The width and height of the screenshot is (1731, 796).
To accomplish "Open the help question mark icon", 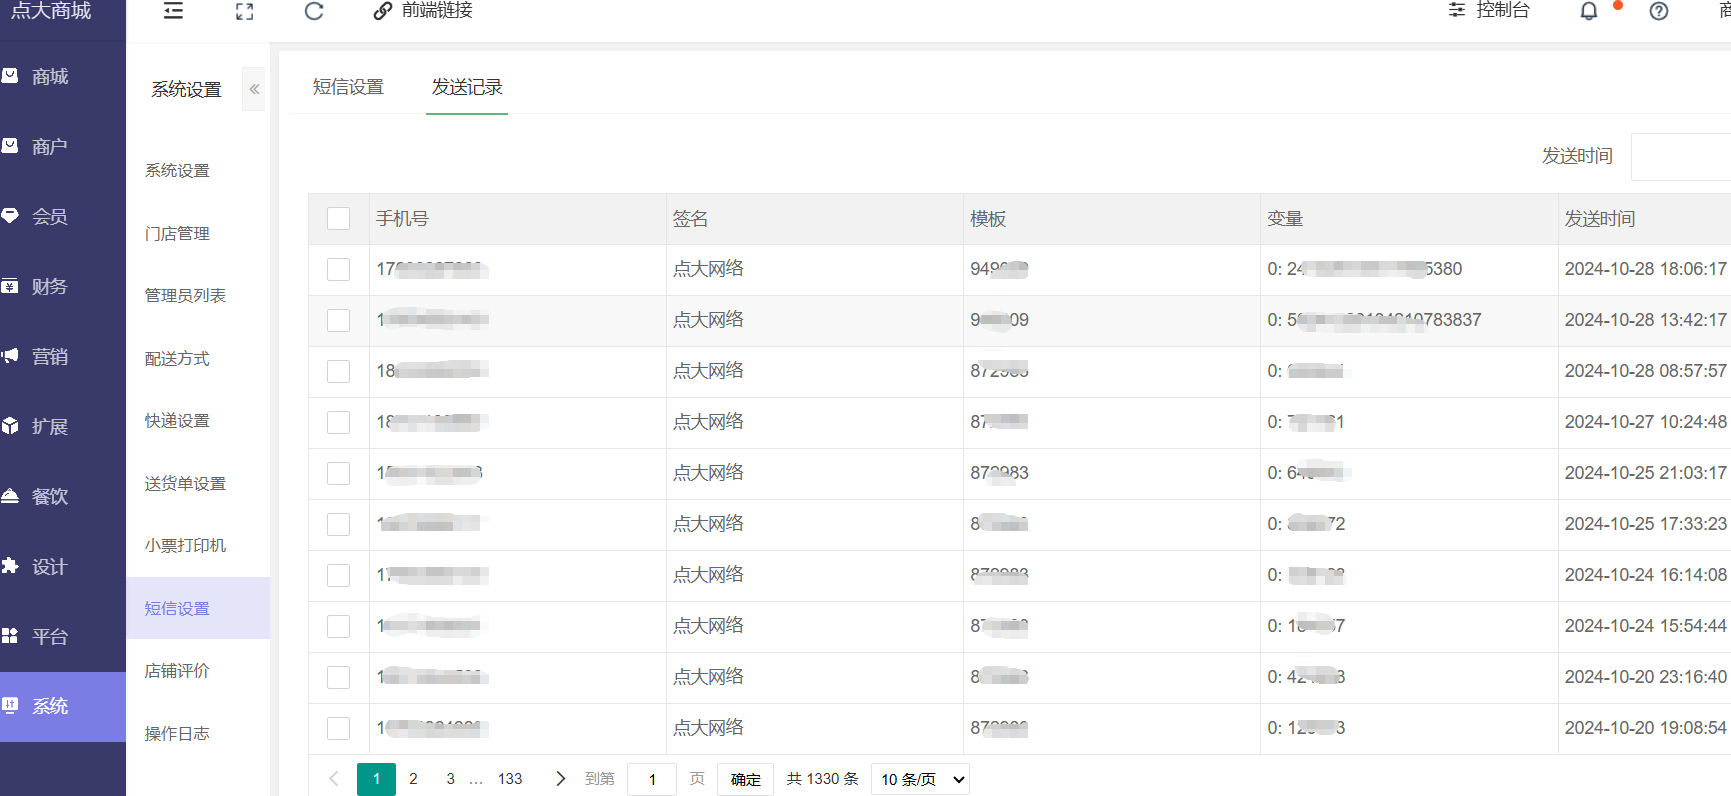I will pos(1659,11).
